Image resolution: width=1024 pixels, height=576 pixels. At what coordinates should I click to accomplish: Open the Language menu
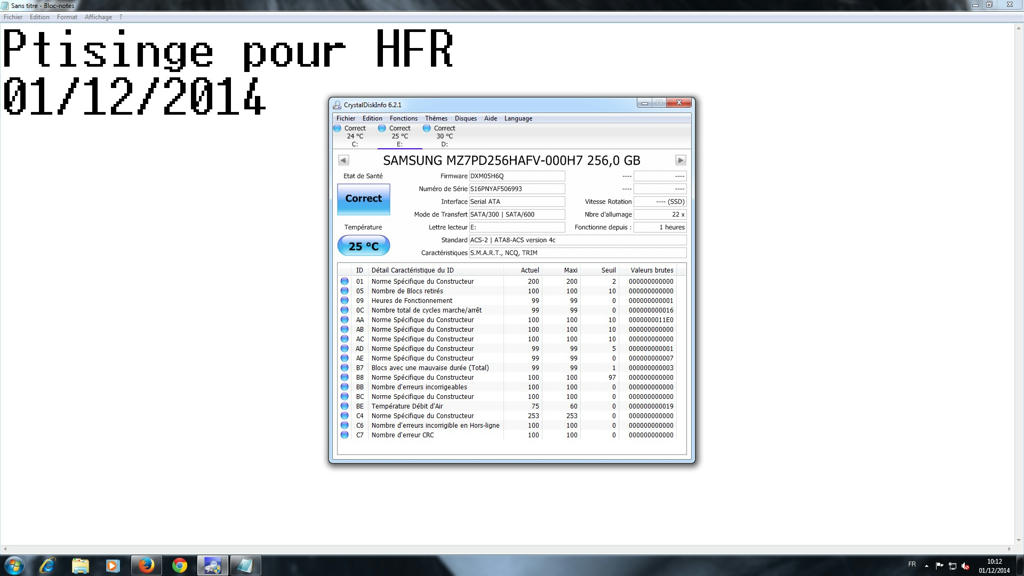tap(518, 118)
